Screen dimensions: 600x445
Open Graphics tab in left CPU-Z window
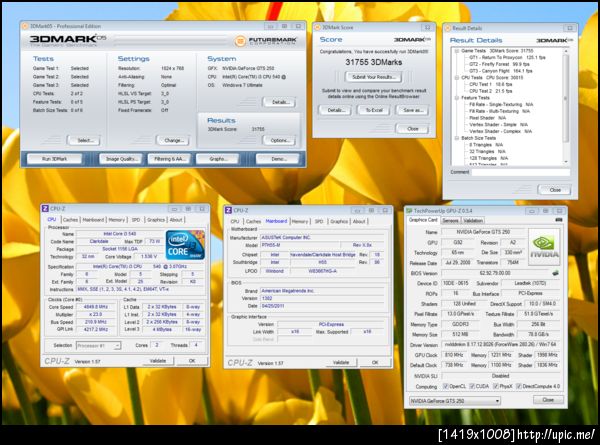[x=156, y=220]
